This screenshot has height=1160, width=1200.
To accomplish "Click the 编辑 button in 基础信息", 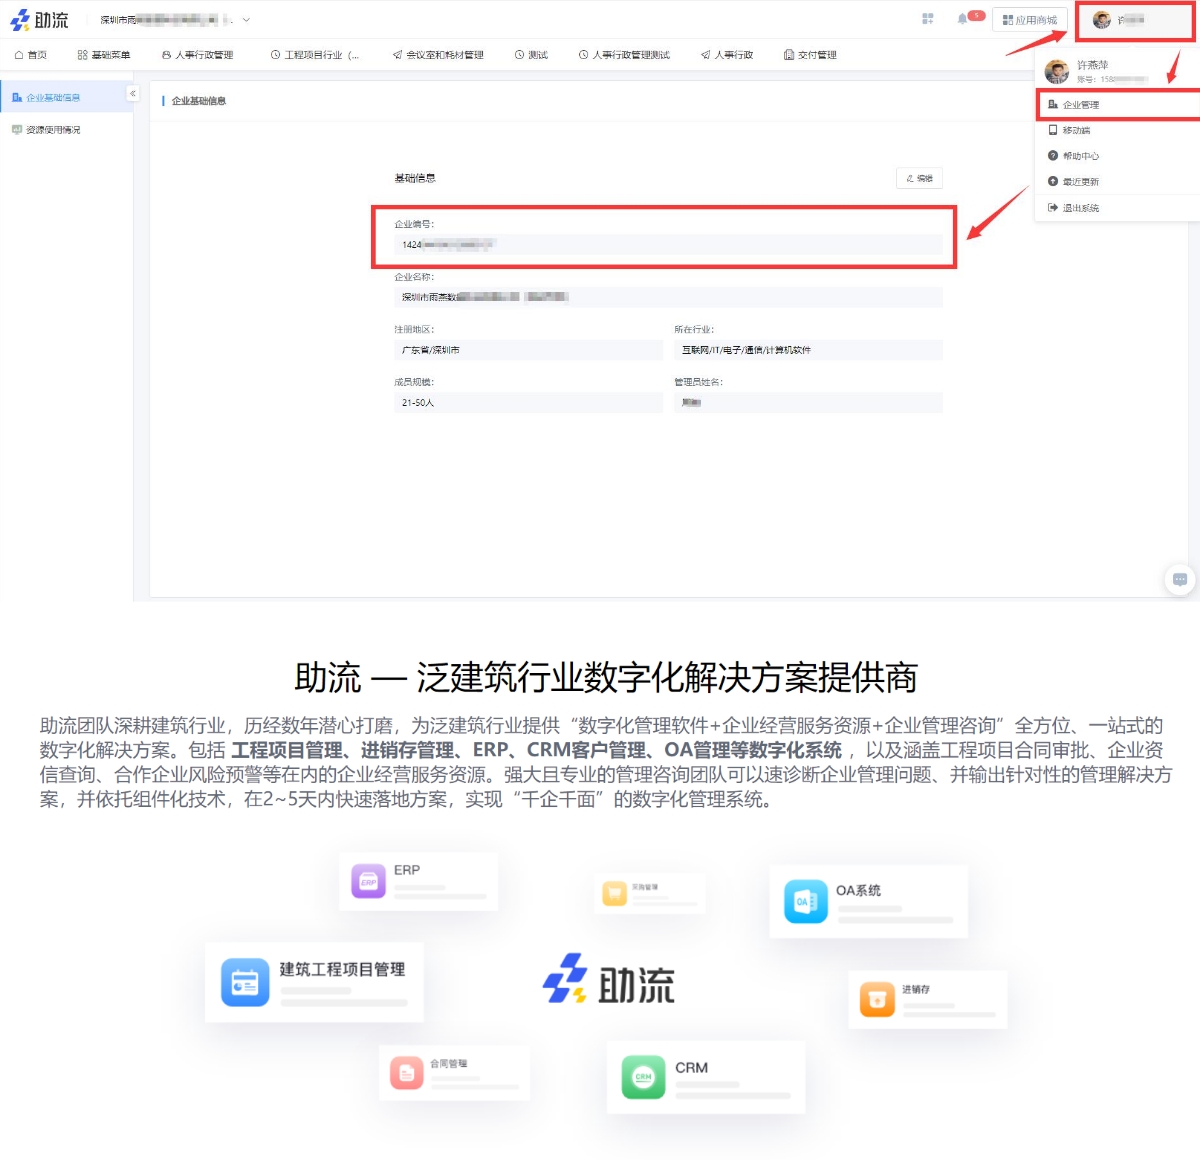I will [919, 178].
